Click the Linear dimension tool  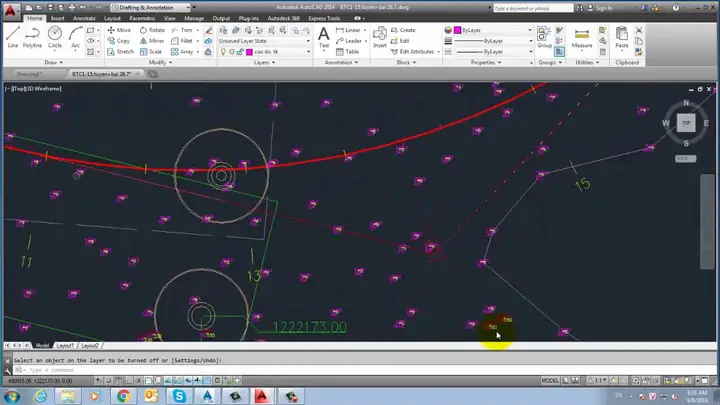[348, 30]
